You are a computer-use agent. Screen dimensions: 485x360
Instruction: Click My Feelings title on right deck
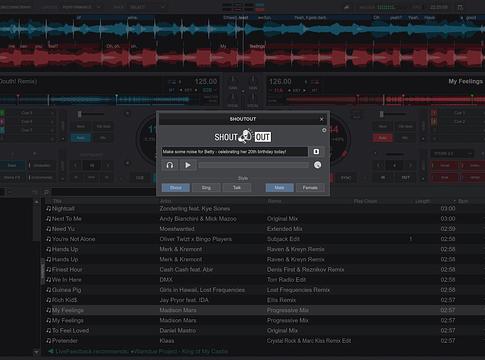click(465, 81)
